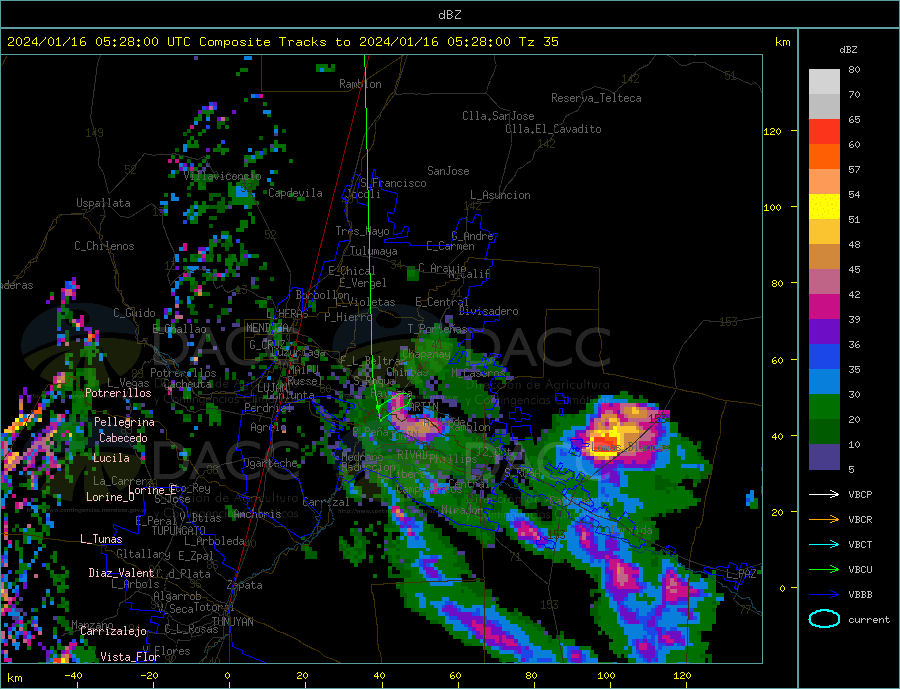Click the Chapanay place label
Viewport: 900px width, 689px height.
point(426,354)
